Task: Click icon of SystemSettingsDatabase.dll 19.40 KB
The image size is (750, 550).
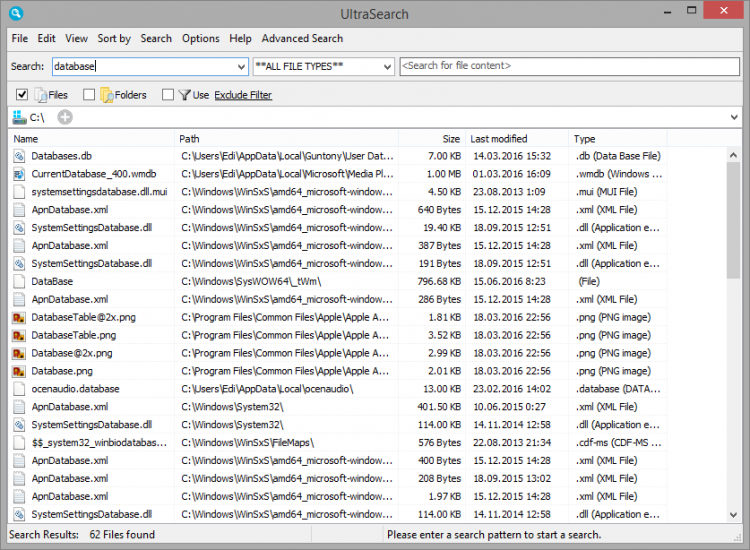Action: [x=19, y=228]
